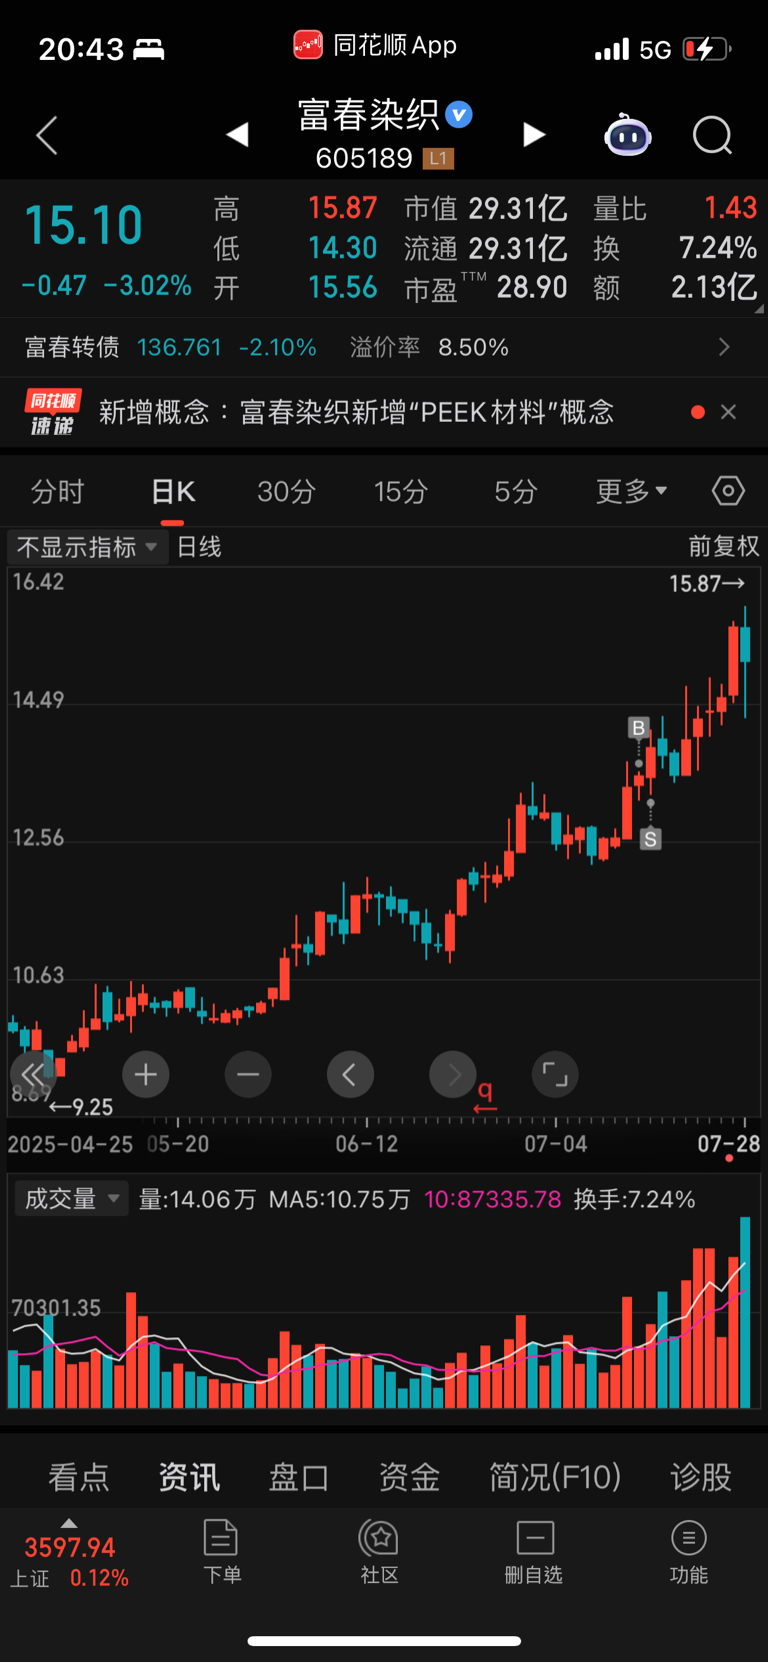Open the 同花顺速递 news logo

point(53,412)
